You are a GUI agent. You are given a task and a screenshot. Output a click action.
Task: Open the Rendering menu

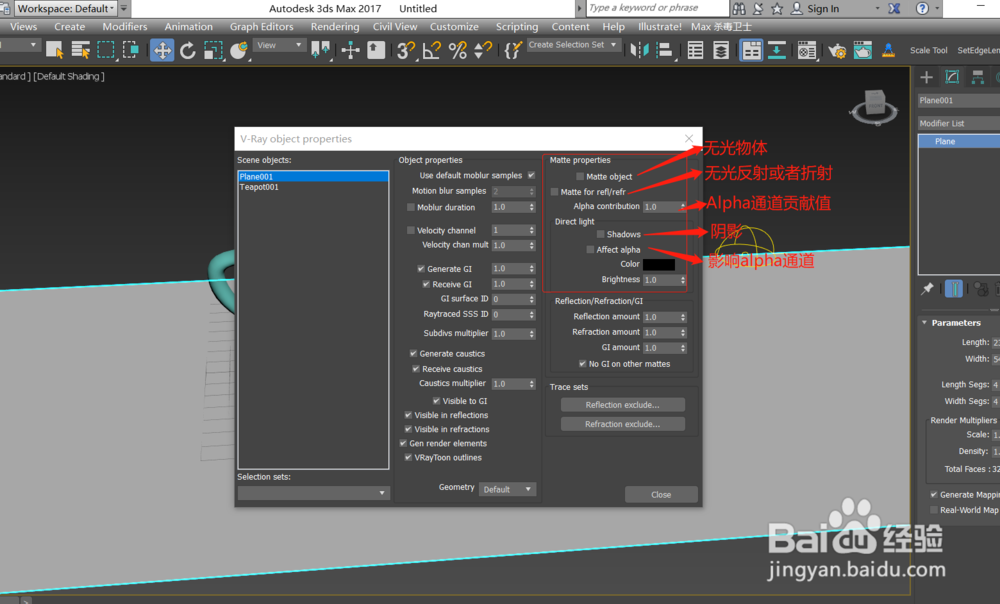coord(335,27)
